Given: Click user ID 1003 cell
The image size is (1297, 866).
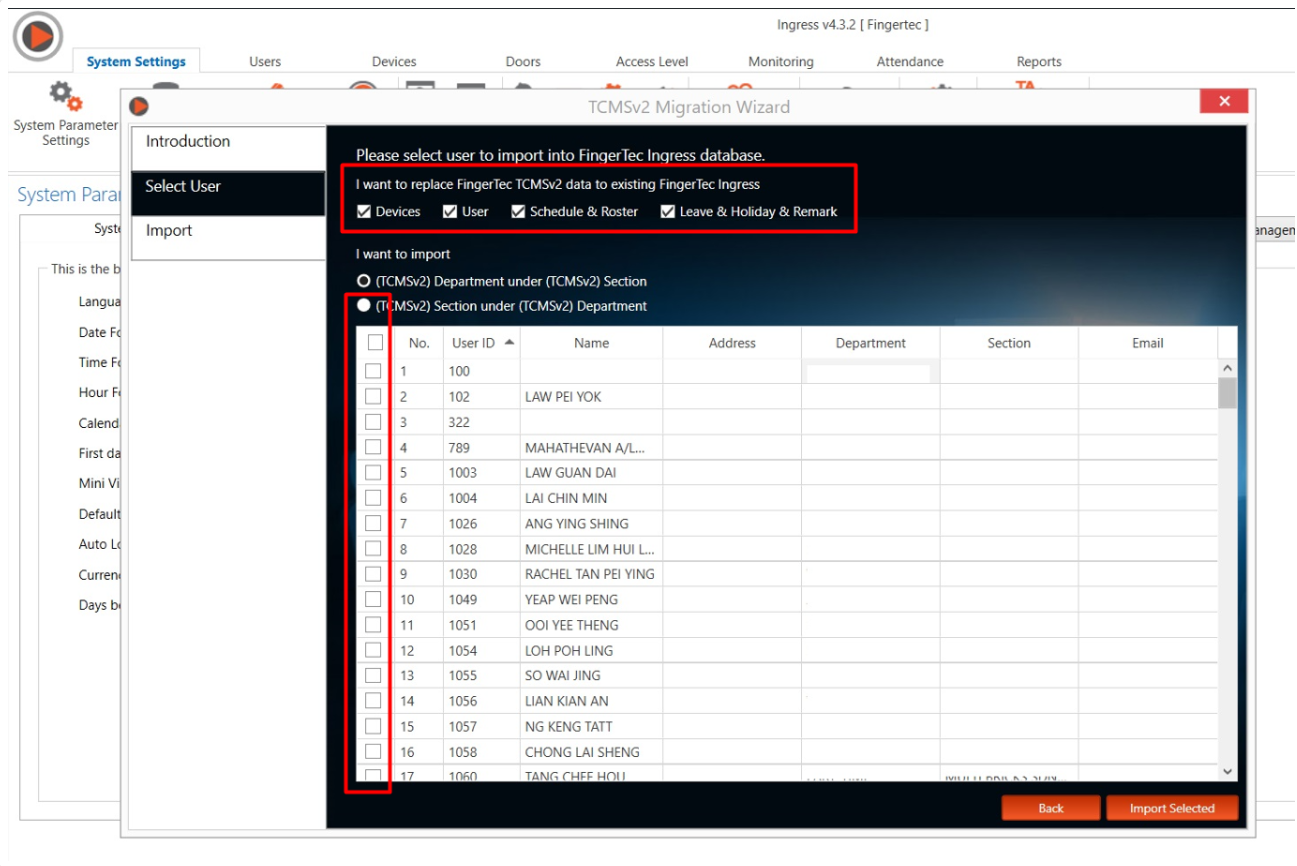Looking at the screenshot, I should 482,473.
